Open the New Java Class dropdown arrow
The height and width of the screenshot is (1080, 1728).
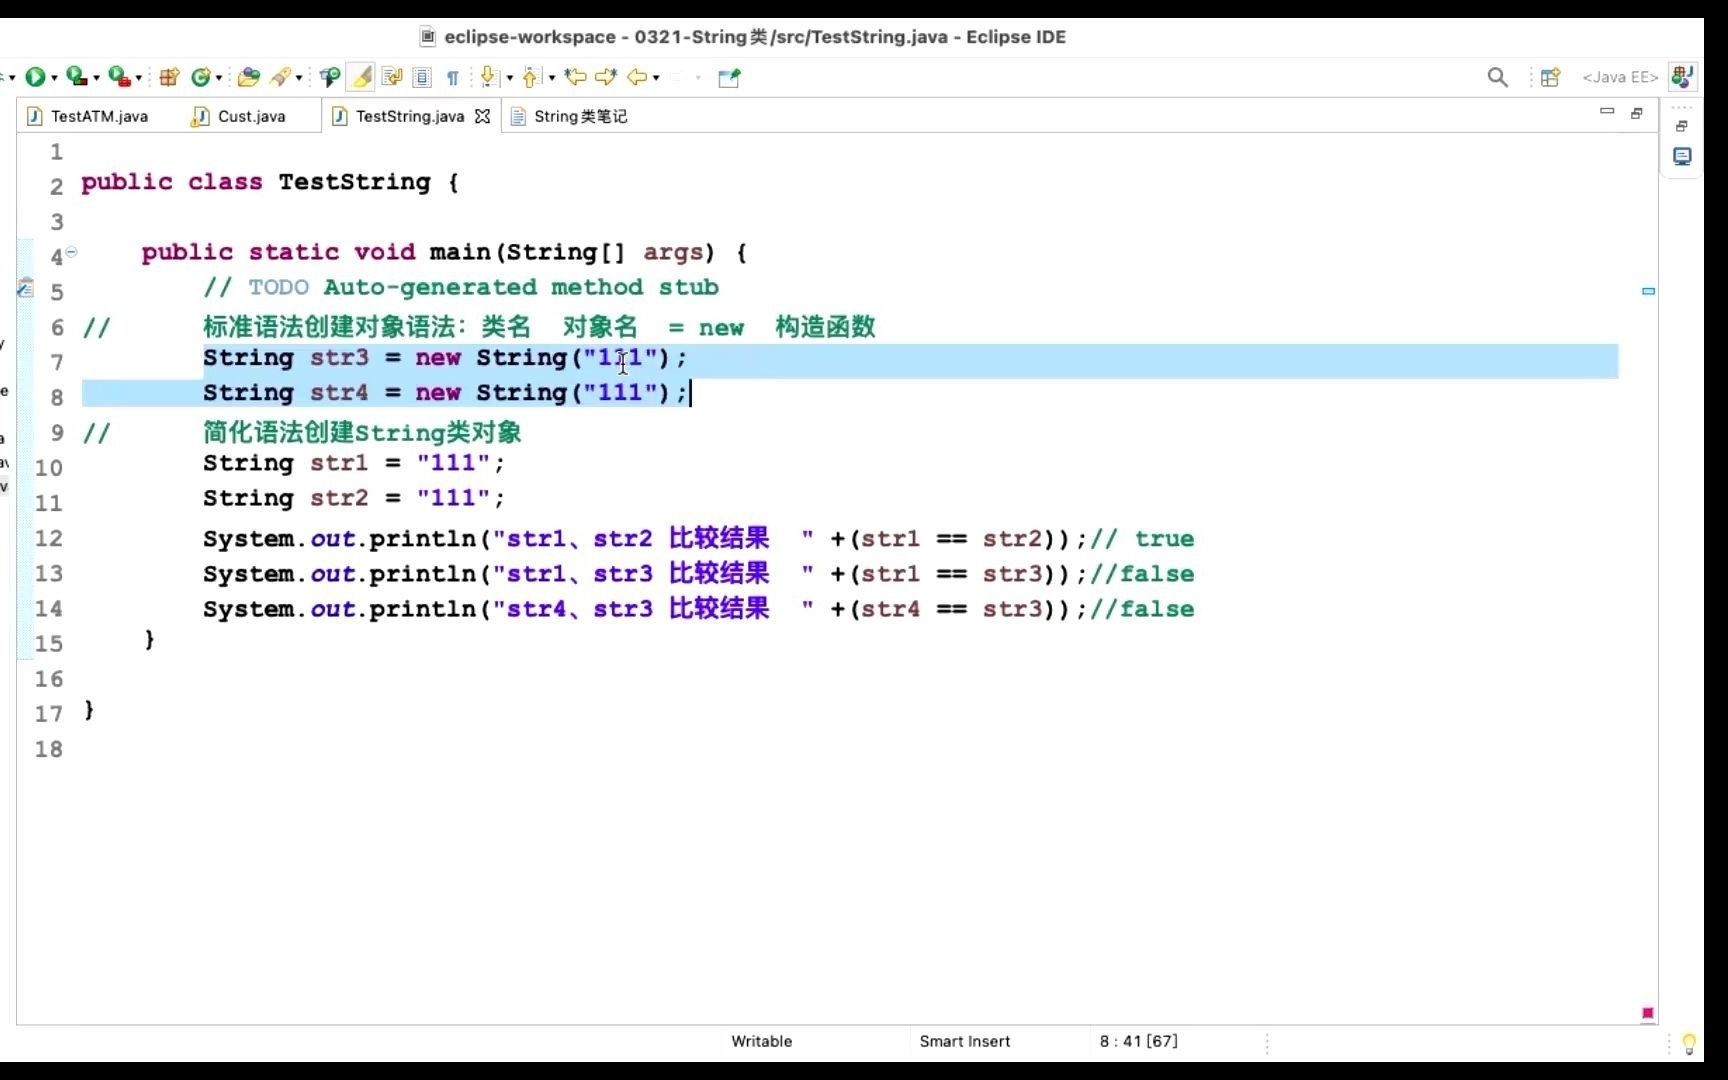(218, 78)
